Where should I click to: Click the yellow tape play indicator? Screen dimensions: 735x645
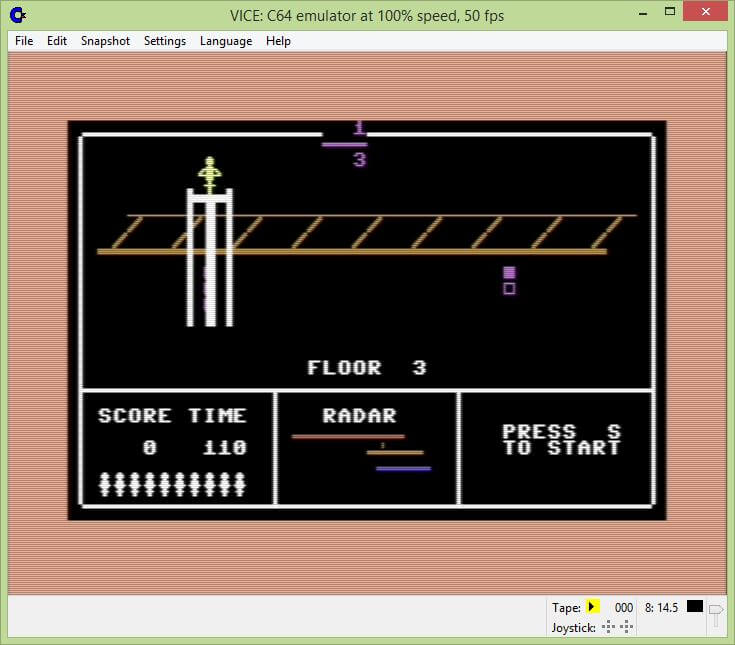(x=592, y=607)
